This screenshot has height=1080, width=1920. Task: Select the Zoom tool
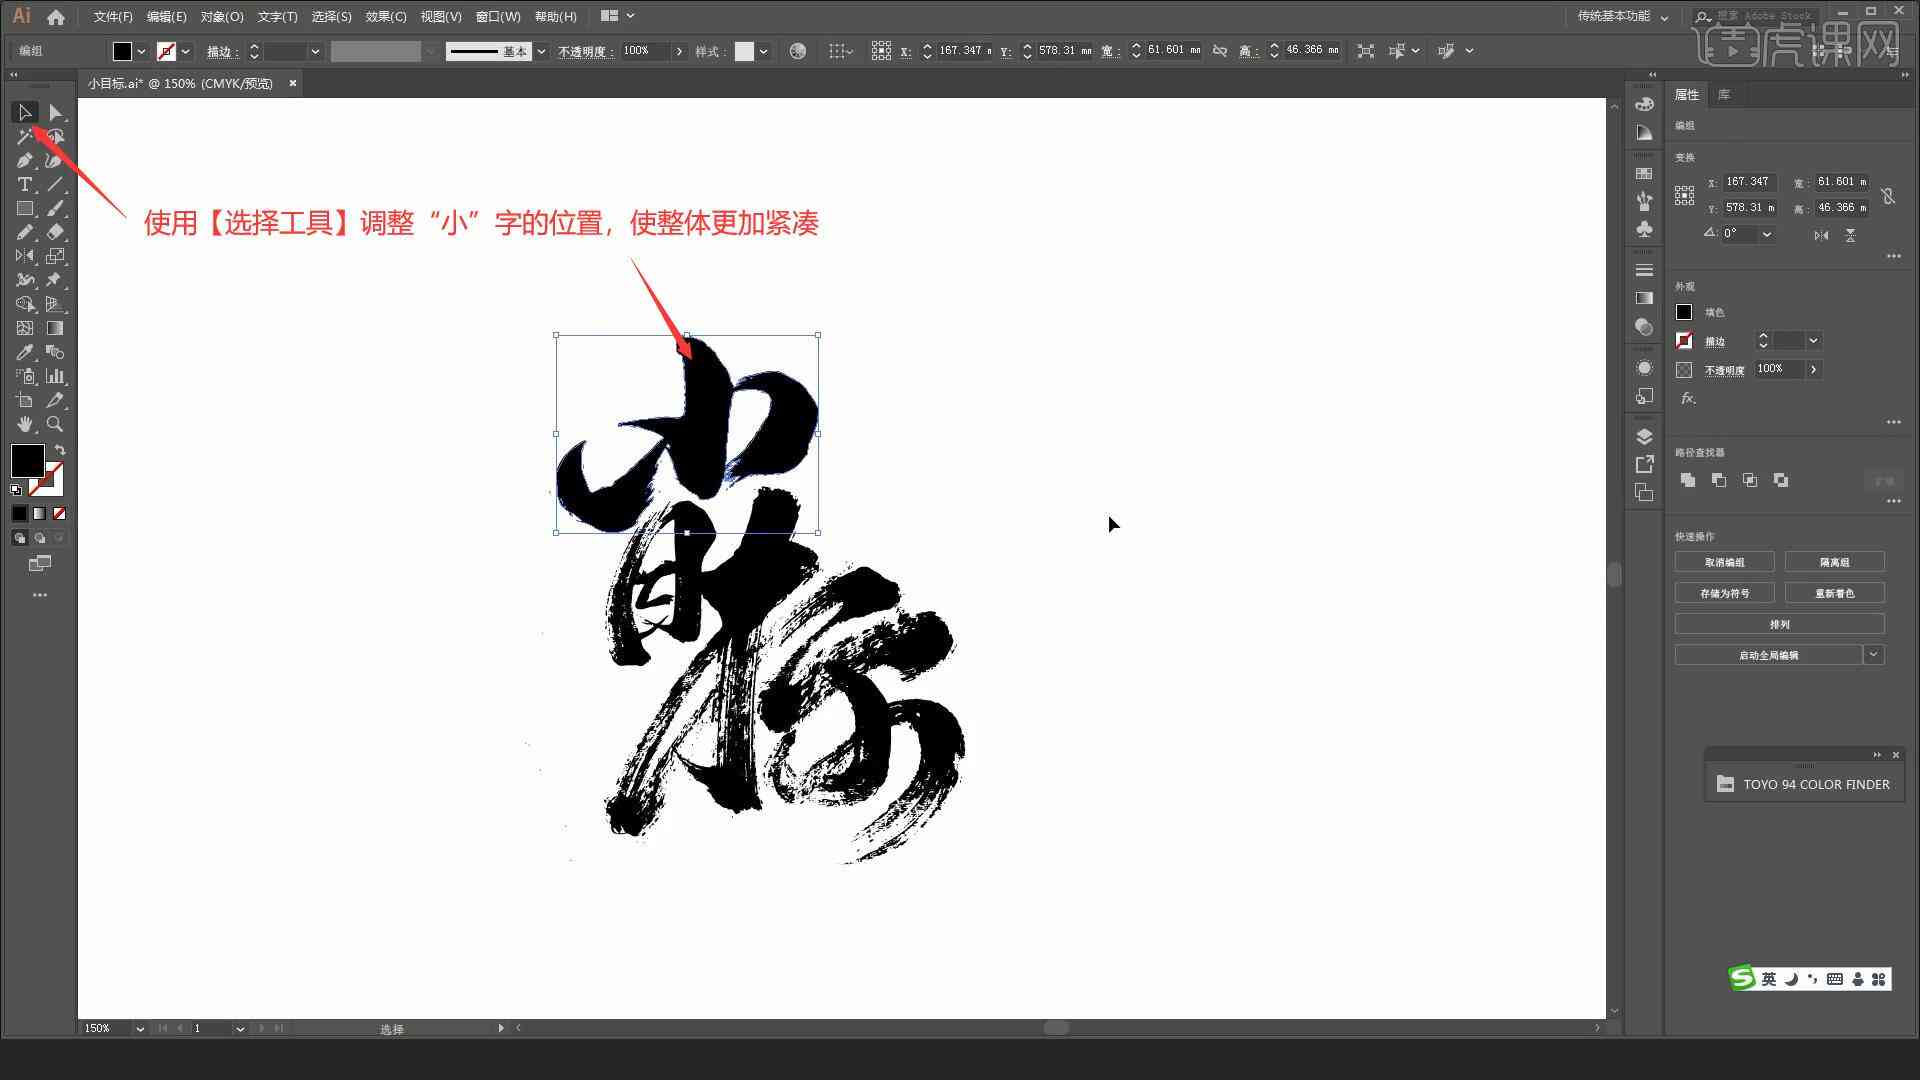point(54,423)
